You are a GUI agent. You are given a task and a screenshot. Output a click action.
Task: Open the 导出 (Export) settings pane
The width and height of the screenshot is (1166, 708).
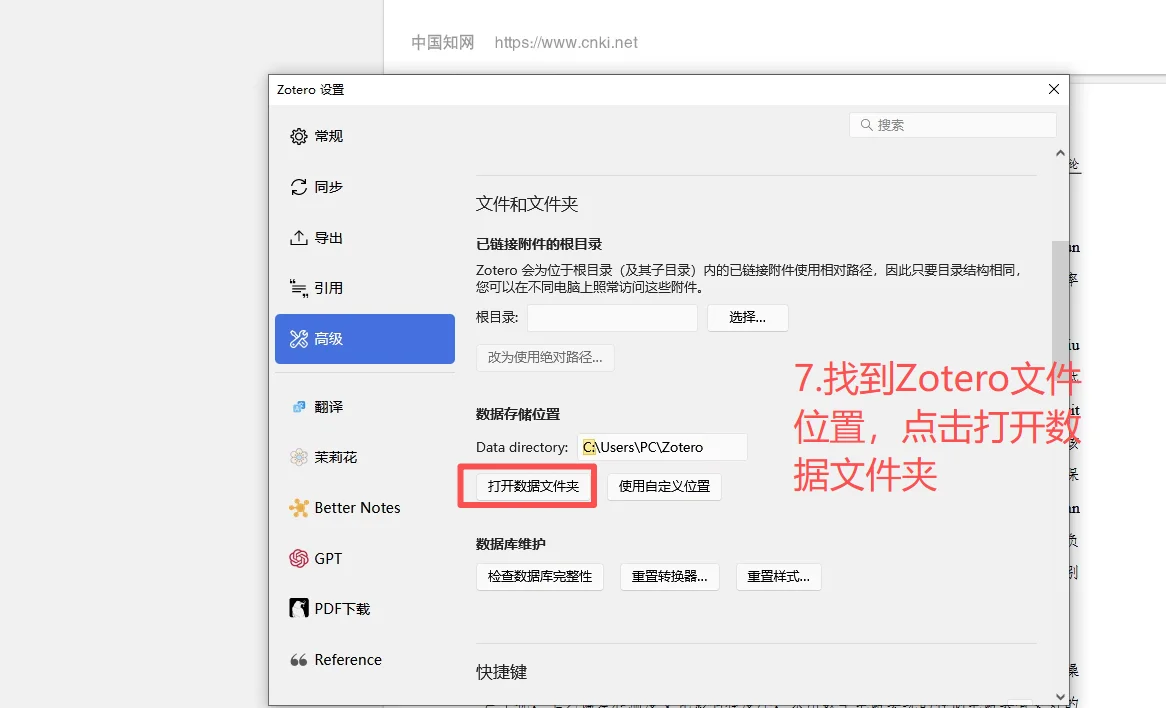pos(330,237)
